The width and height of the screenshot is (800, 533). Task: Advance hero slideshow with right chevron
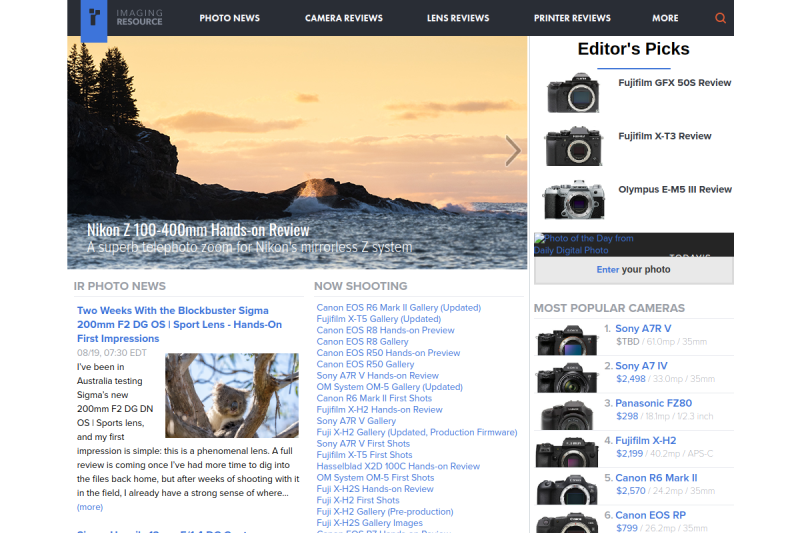(x=513, y=151)
